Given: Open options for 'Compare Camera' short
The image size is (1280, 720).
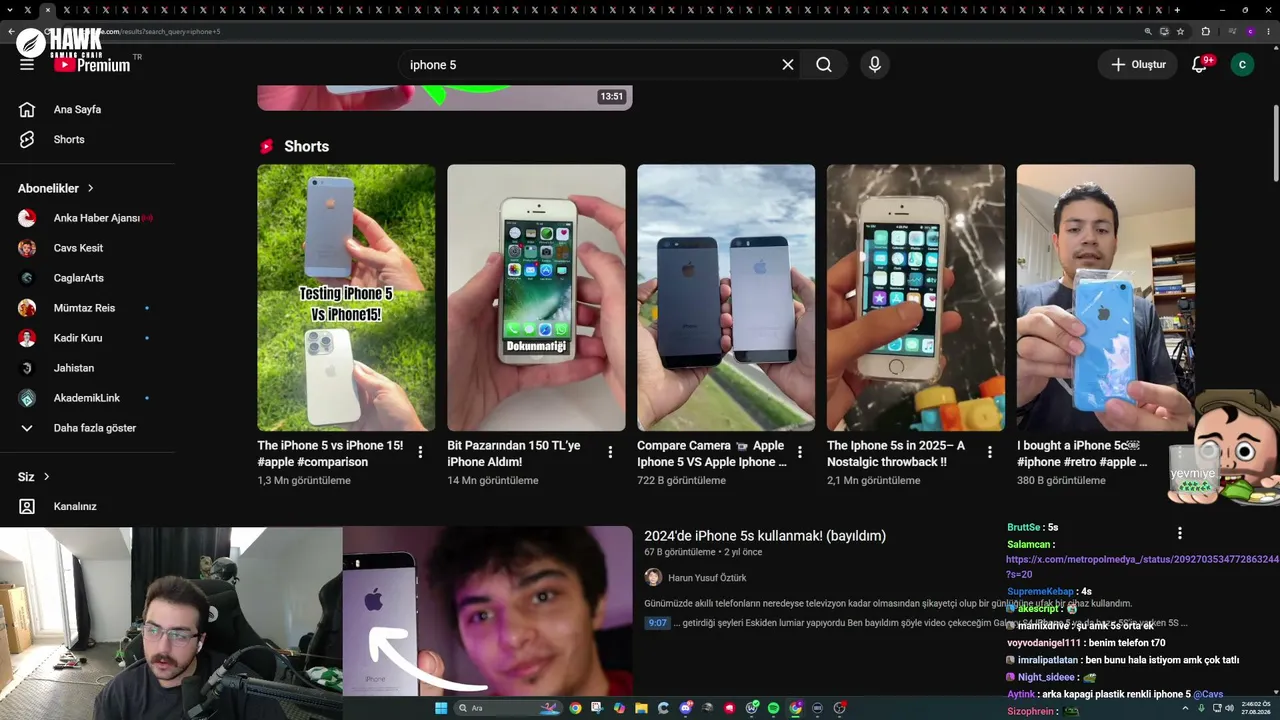Looking at the screenshot, I should (x=800, y=452).
